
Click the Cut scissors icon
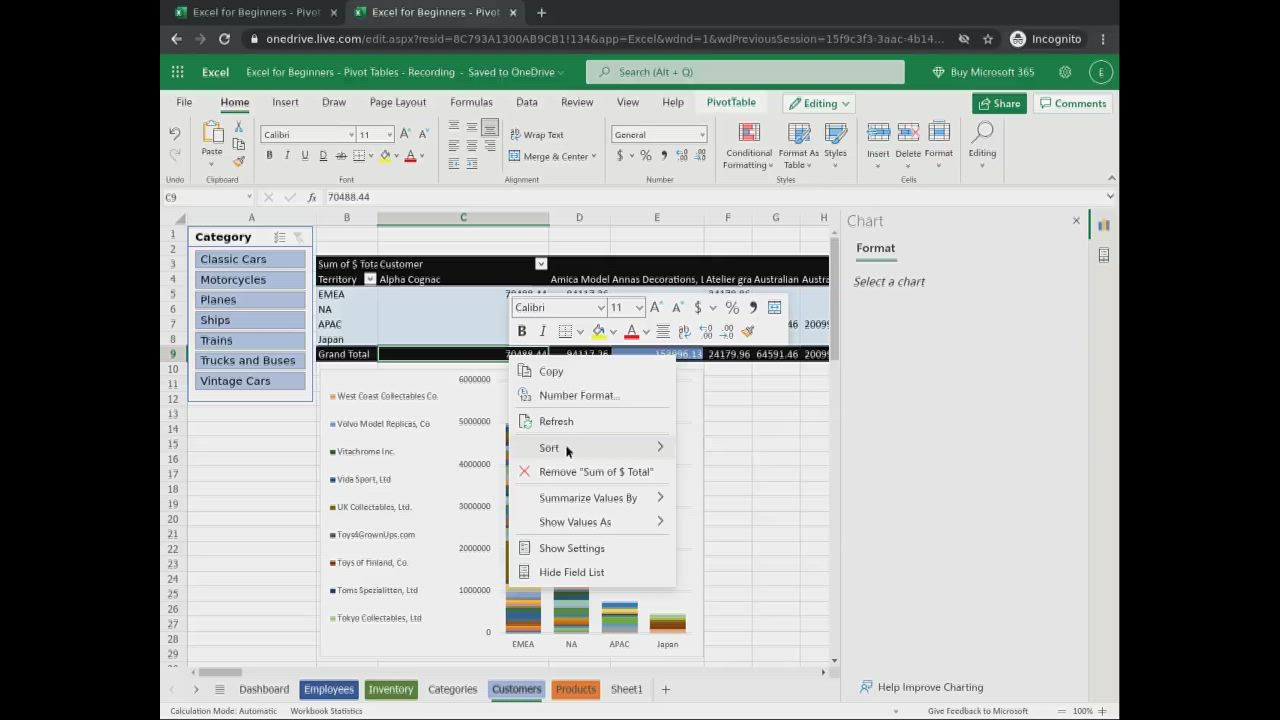[238, 127]
